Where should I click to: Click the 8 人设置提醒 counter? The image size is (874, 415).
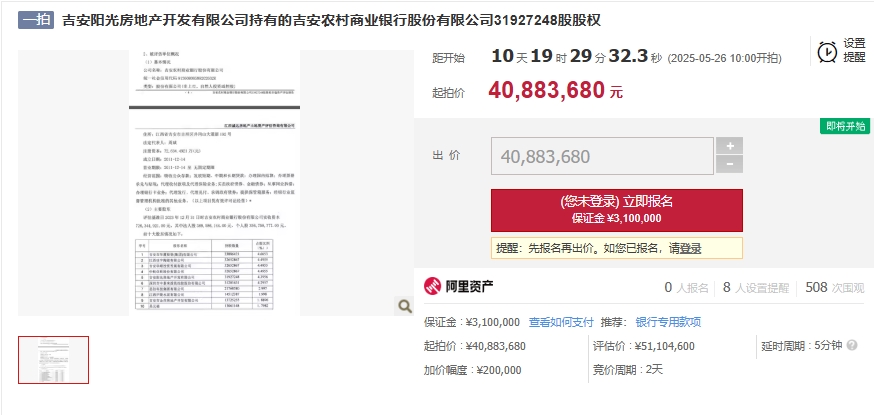pyautogui.click(x=756, y=287)
